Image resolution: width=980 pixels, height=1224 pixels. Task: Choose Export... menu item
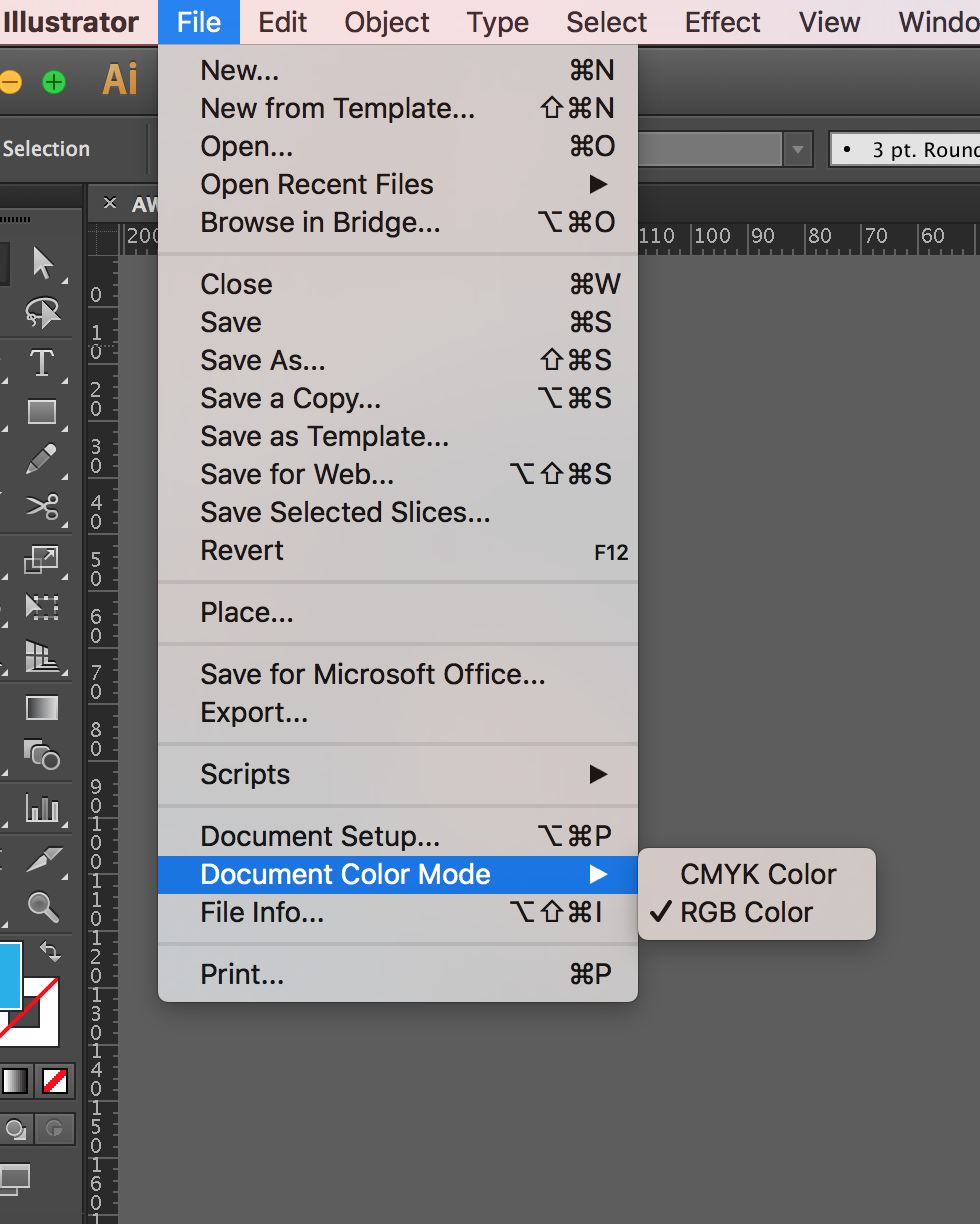398,712
